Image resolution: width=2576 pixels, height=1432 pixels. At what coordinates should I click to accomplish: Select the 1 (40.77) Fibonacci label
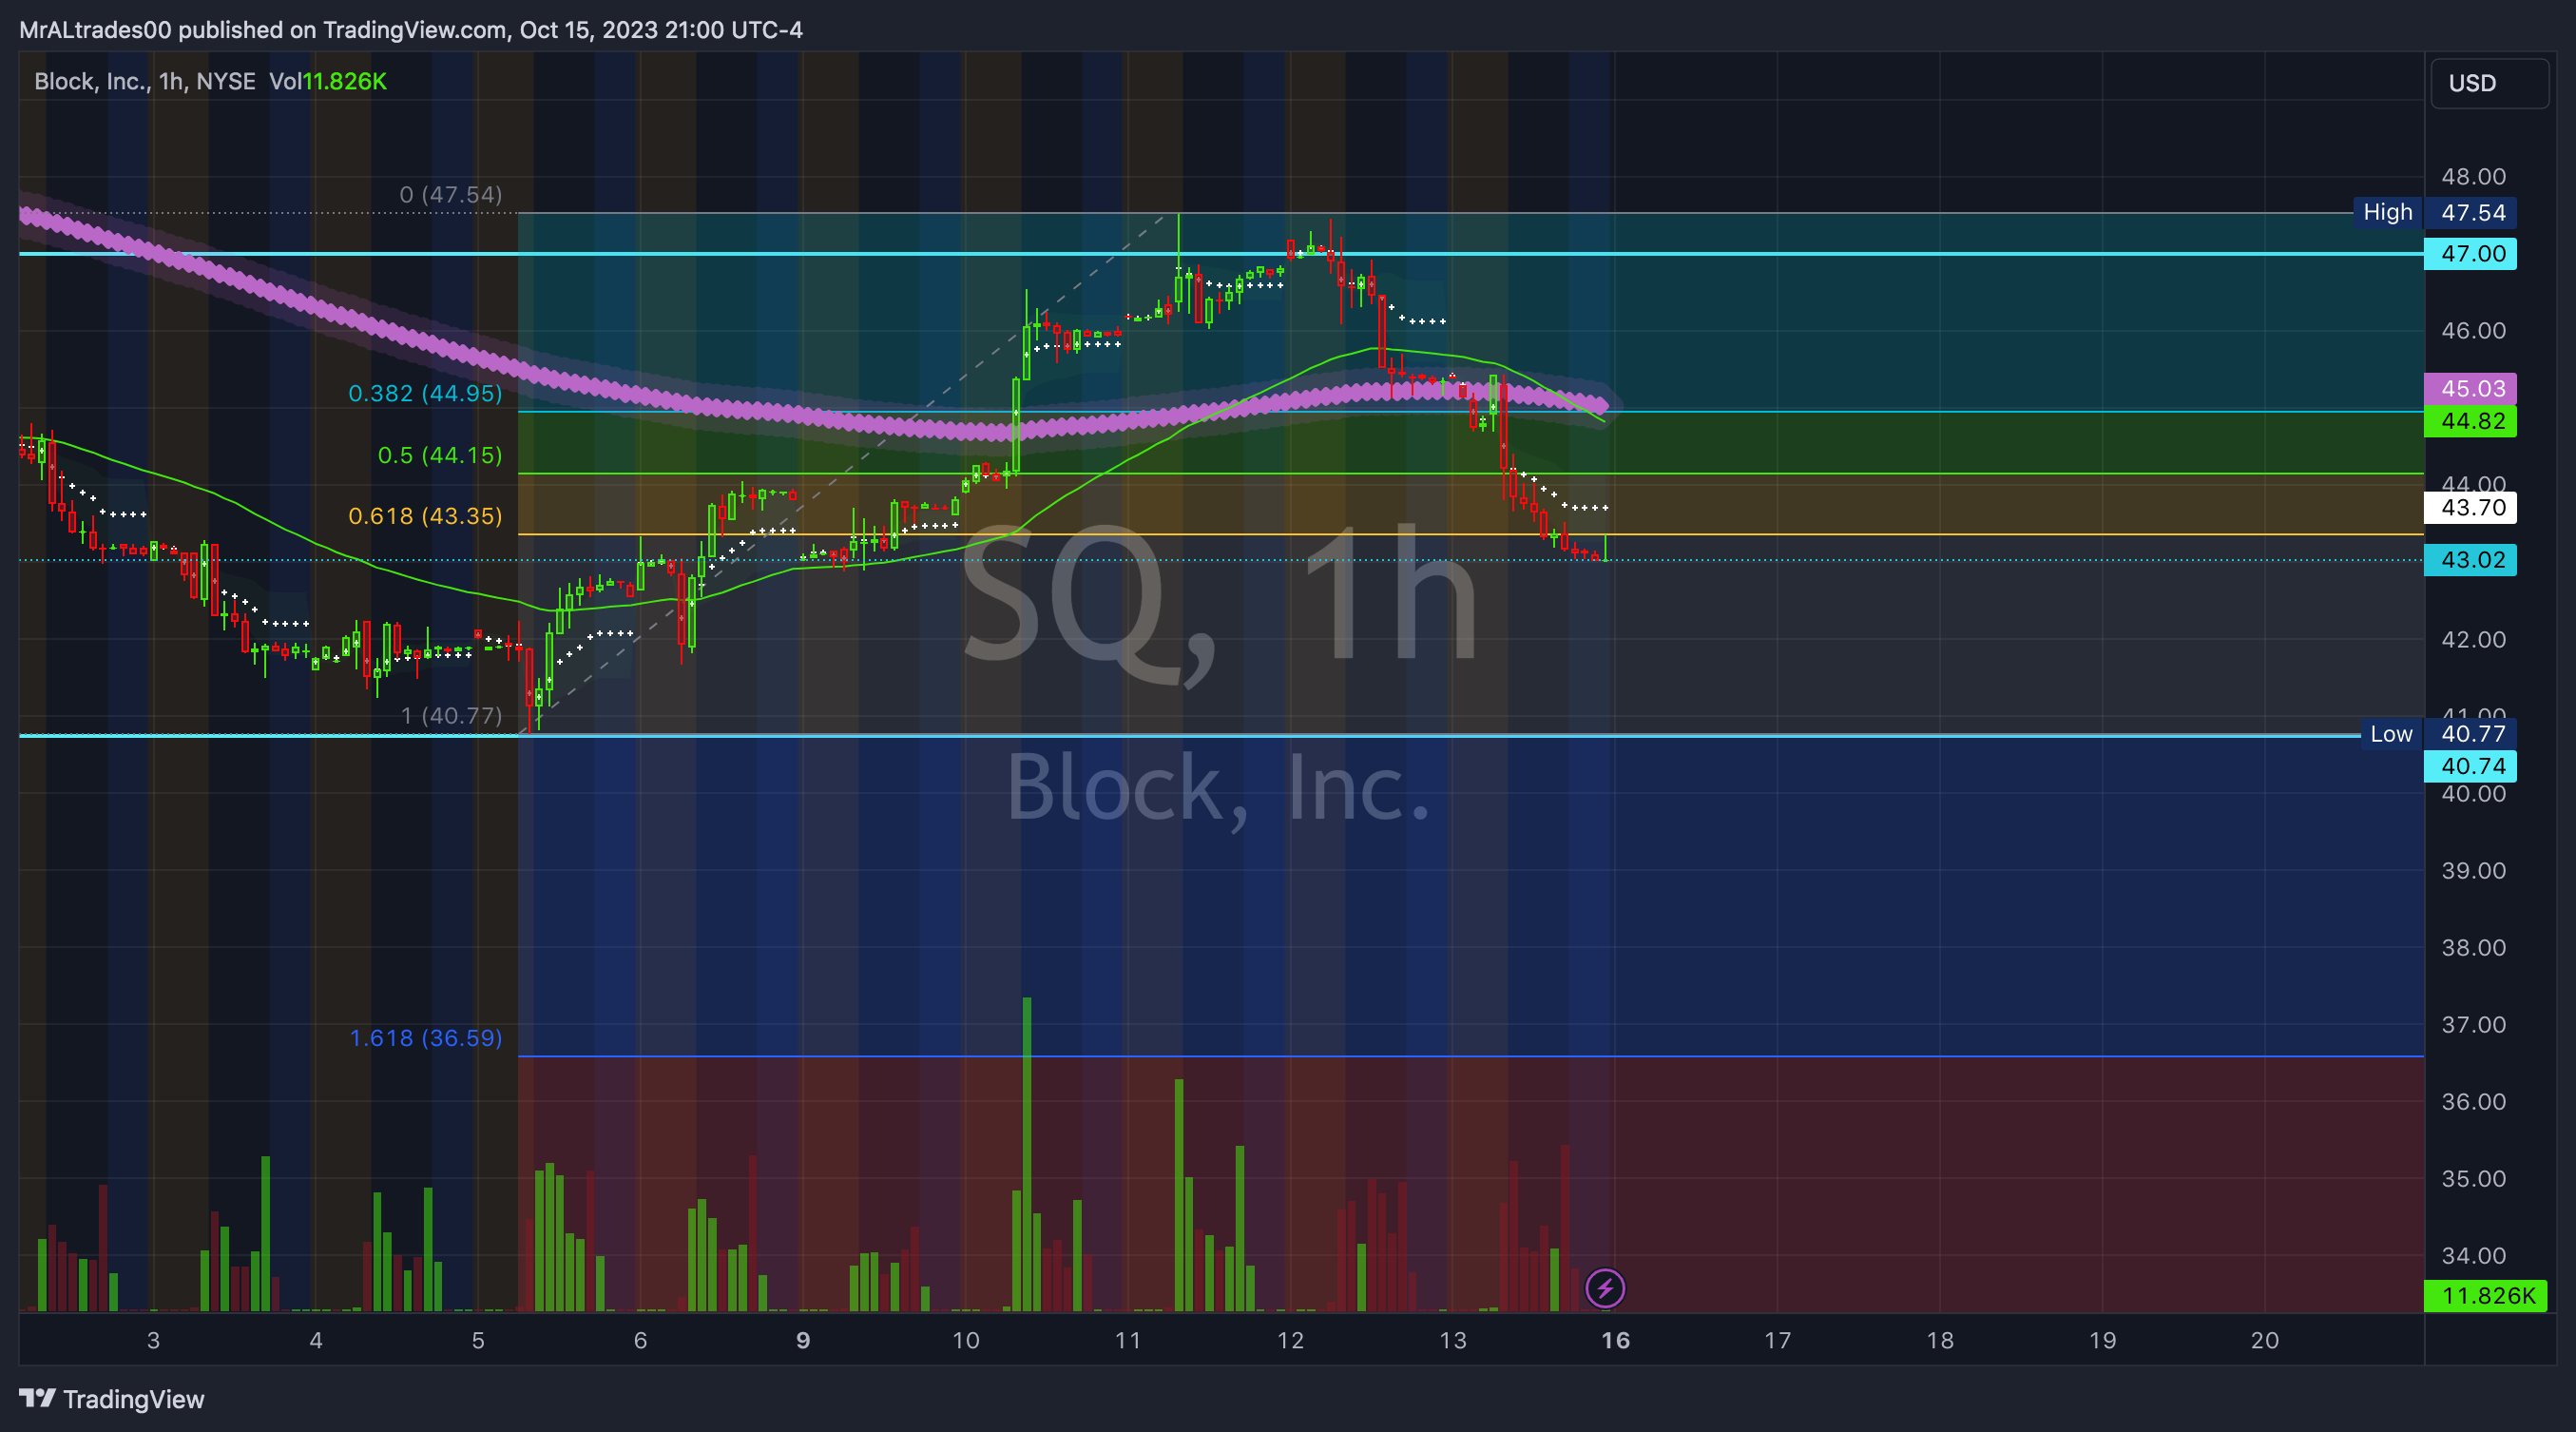[452, 715]
